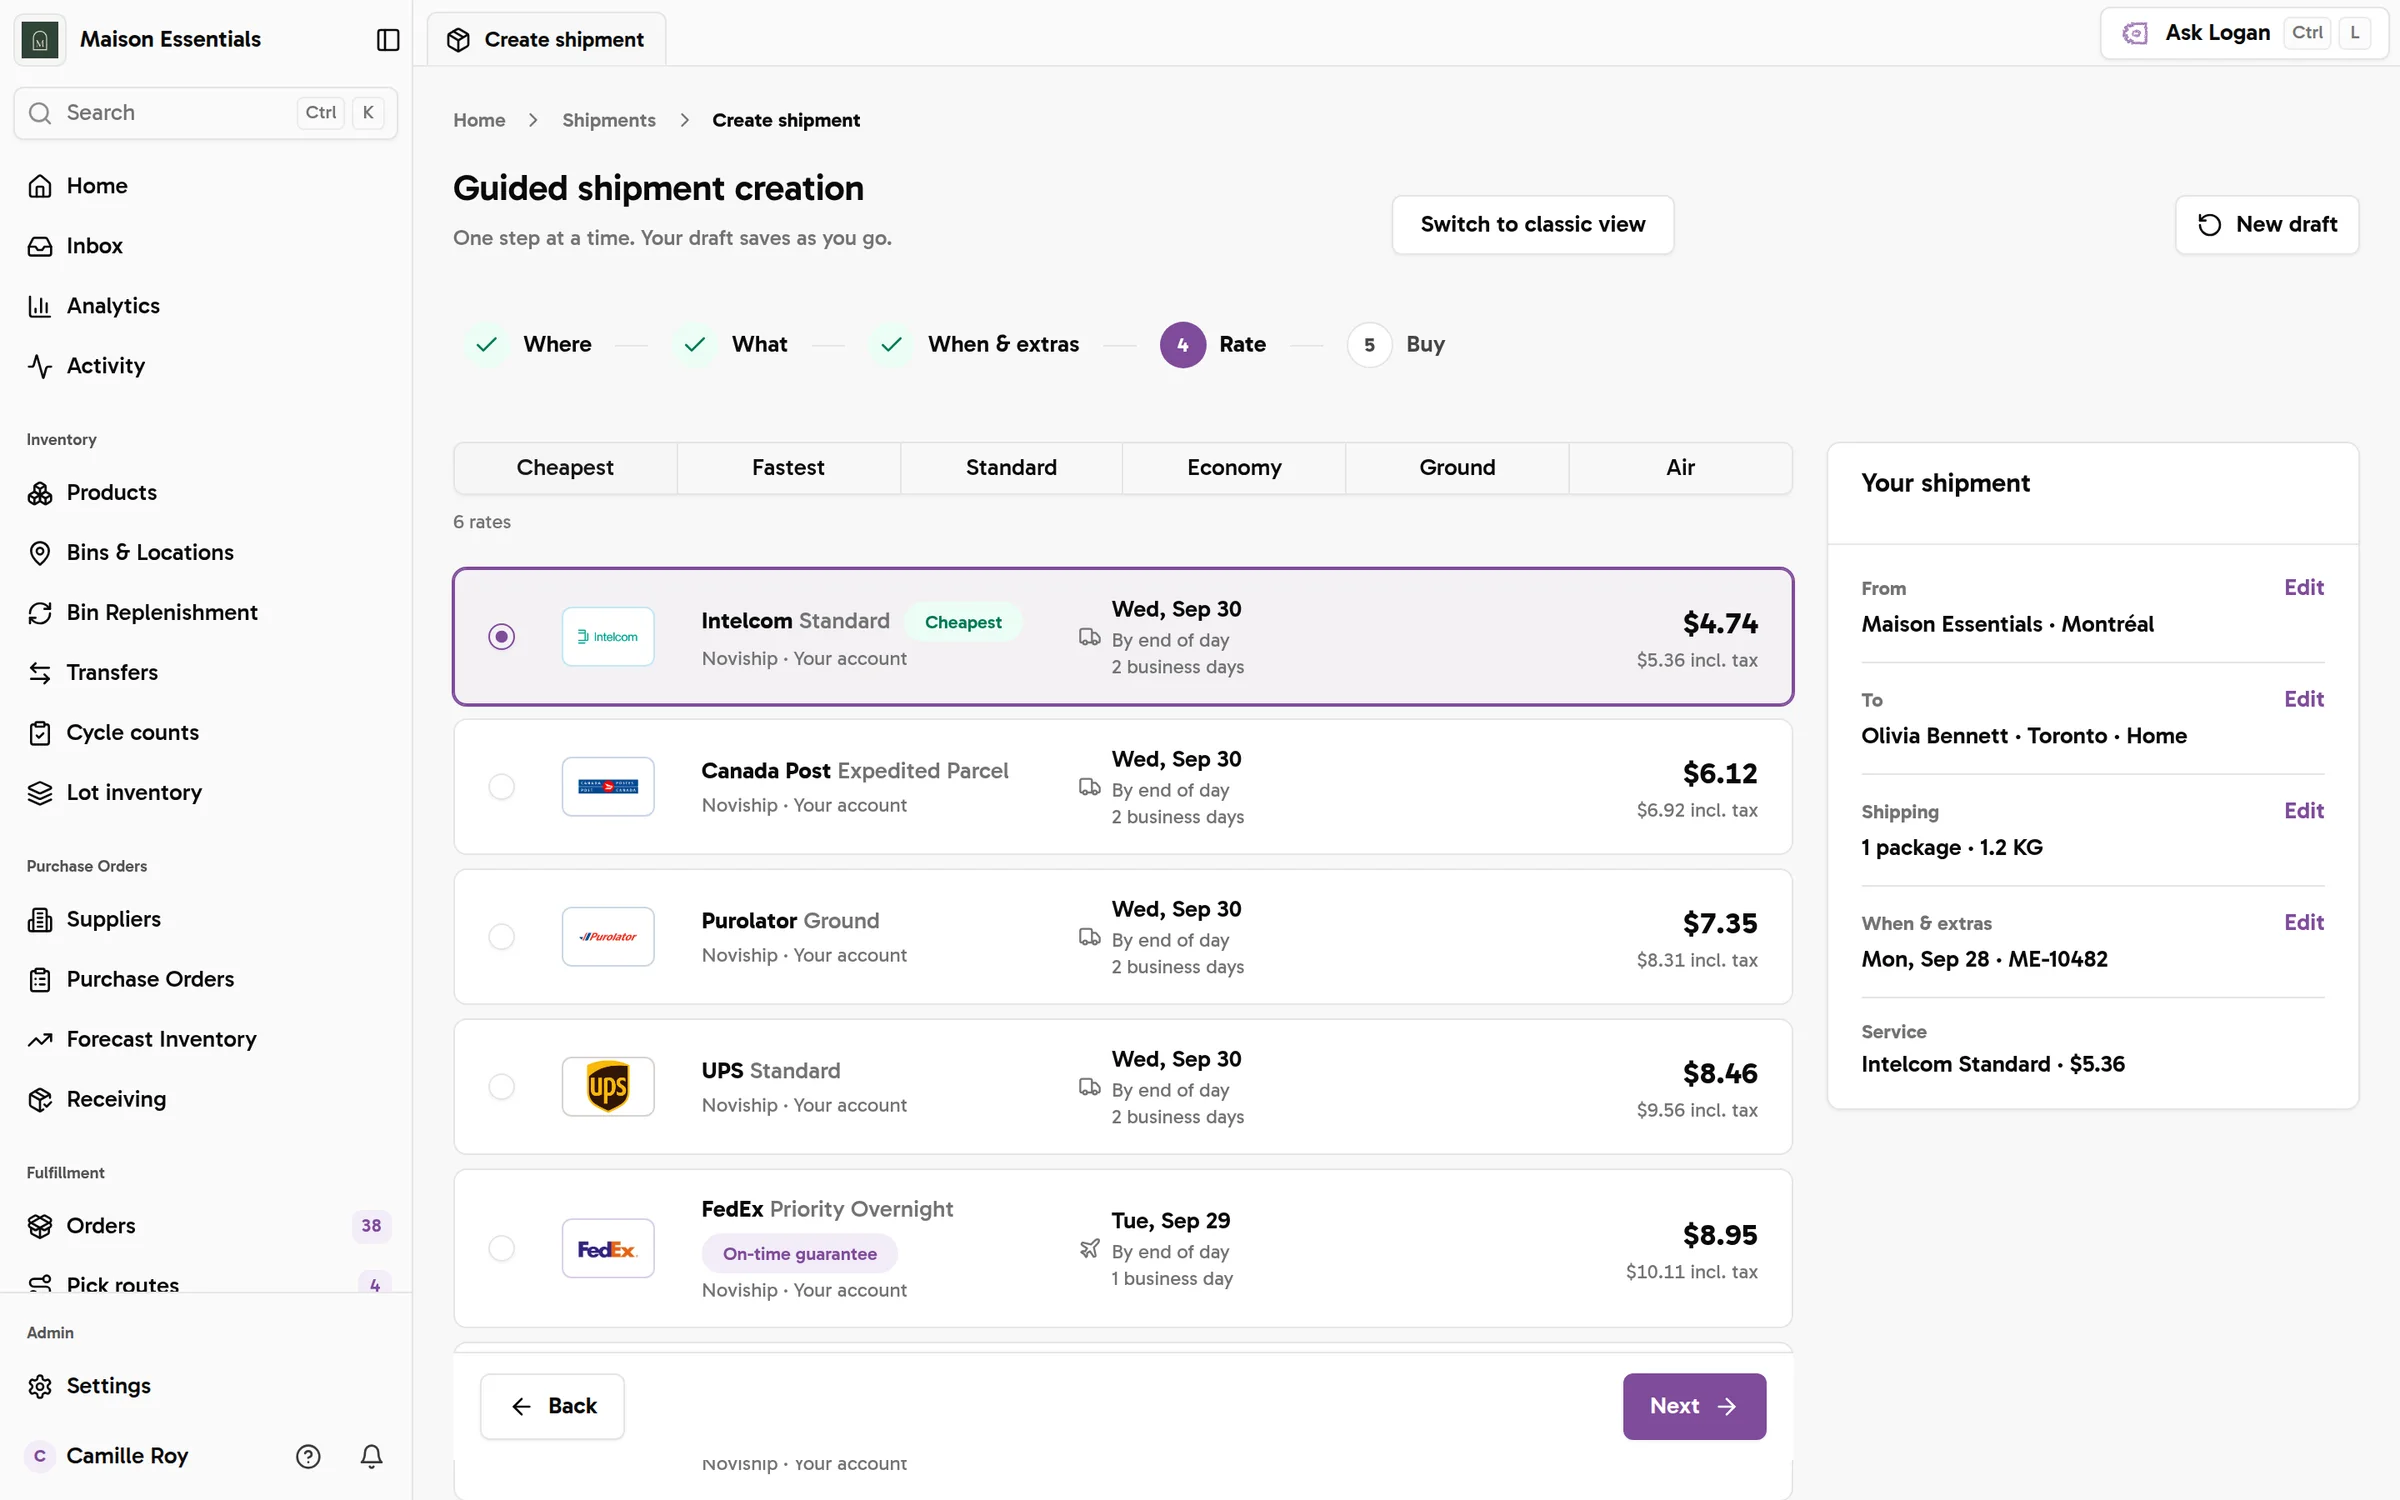
Task: Go to Home breadcrumb
Action: click(479, 120)
